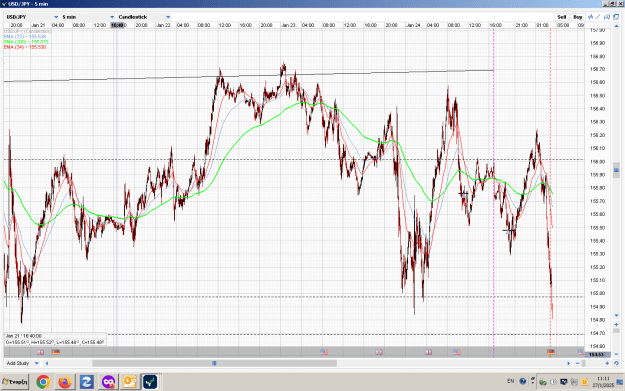
Task: Click the Jan 24 date label on the time axis
Action: pos(413,25)
